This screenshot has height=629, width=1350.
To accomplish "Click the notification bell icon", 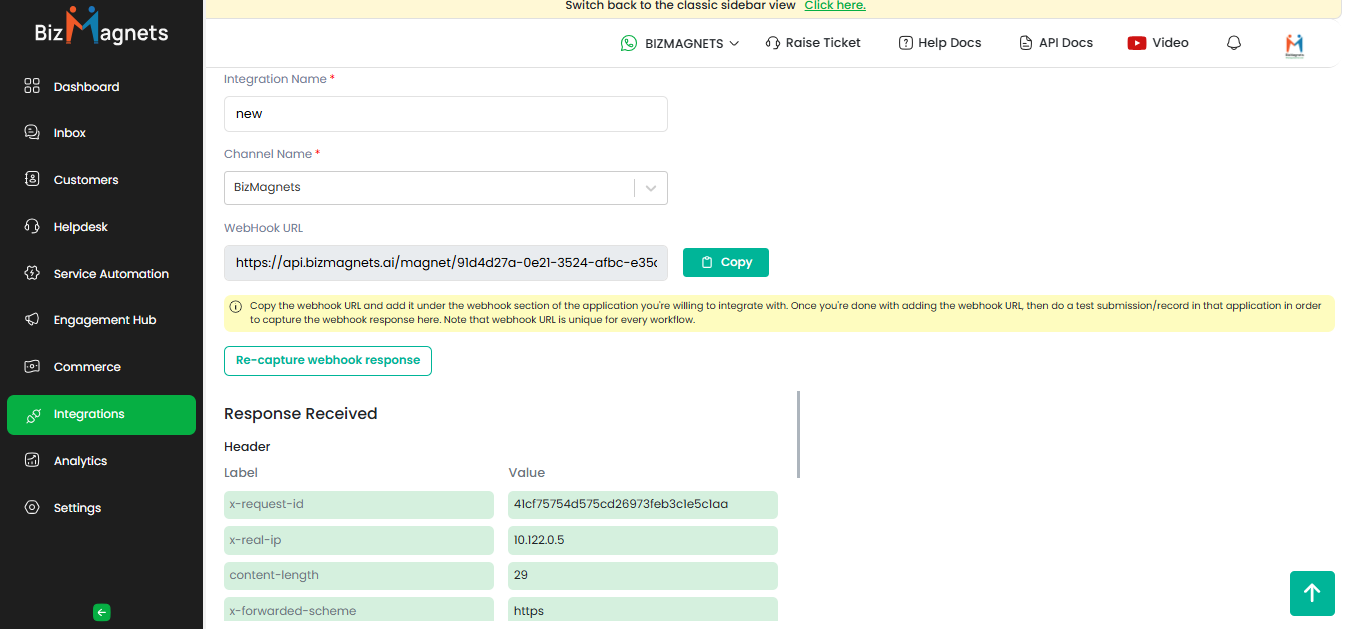I will [1233, 43].
